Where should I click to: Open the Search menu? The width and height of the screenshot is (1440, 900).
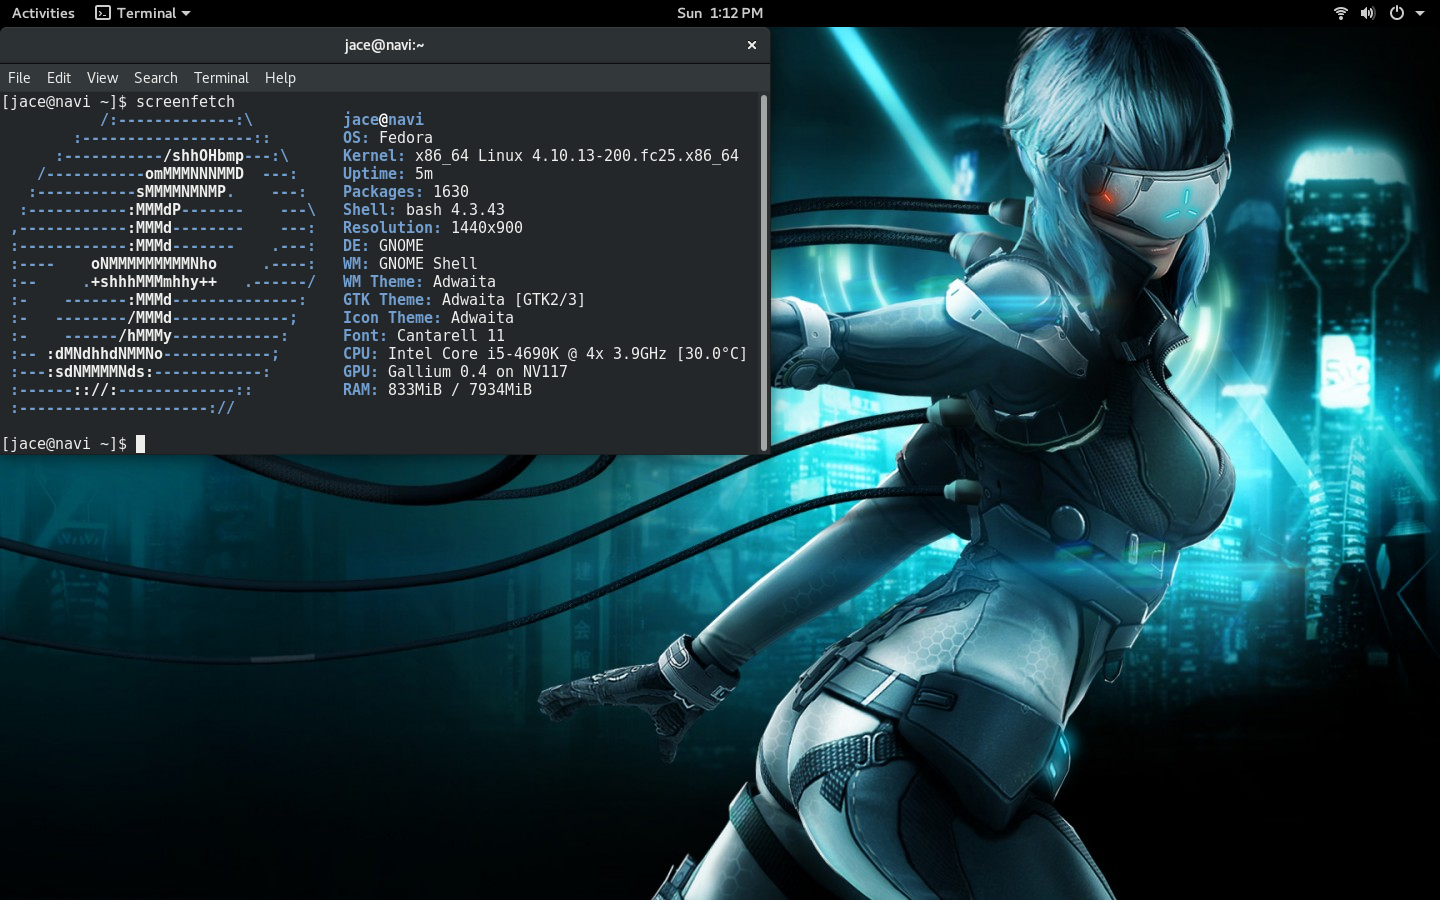156,78
